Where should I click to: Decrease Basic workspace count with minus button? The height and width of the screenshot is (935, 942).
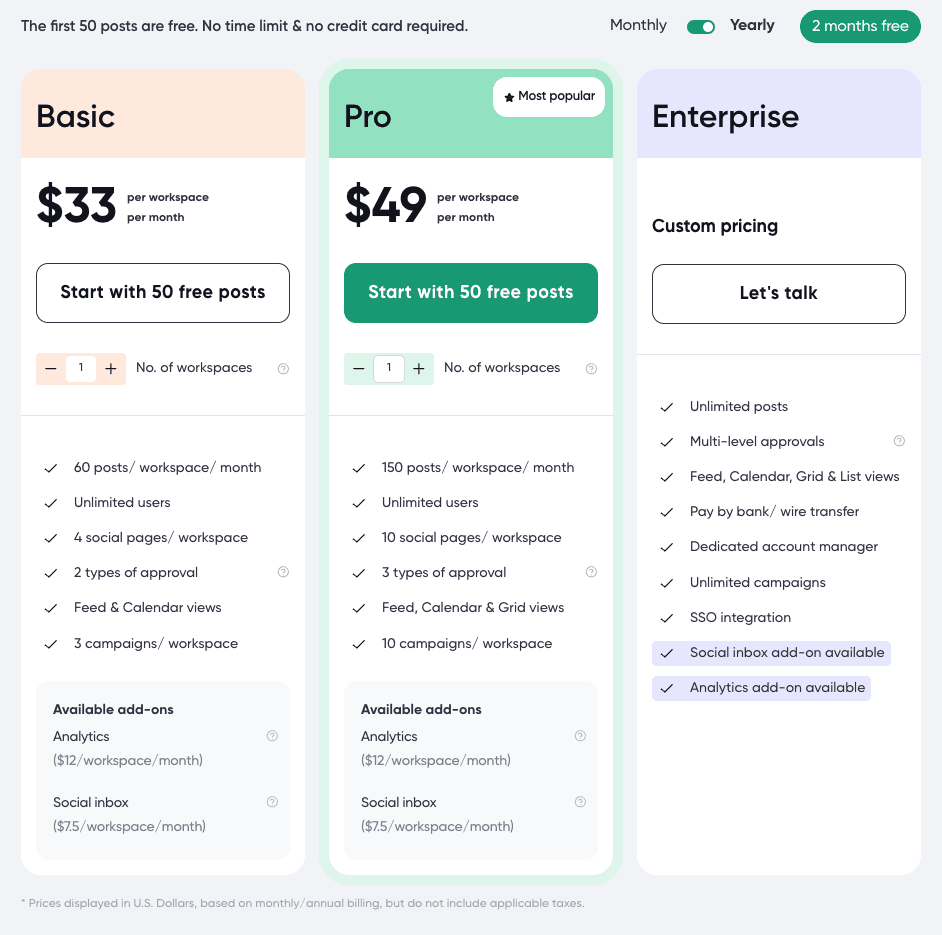(x=51, y=368)
